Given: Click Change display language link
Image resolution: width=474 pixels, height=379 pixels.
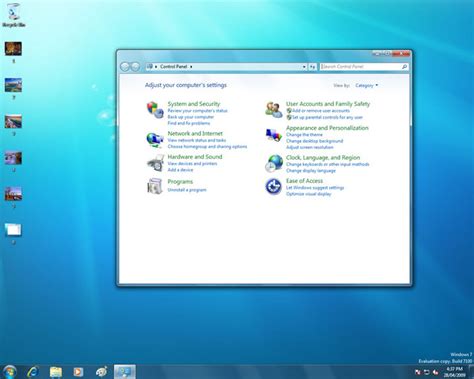Looking at the screenshot, I should pos(311,171).
